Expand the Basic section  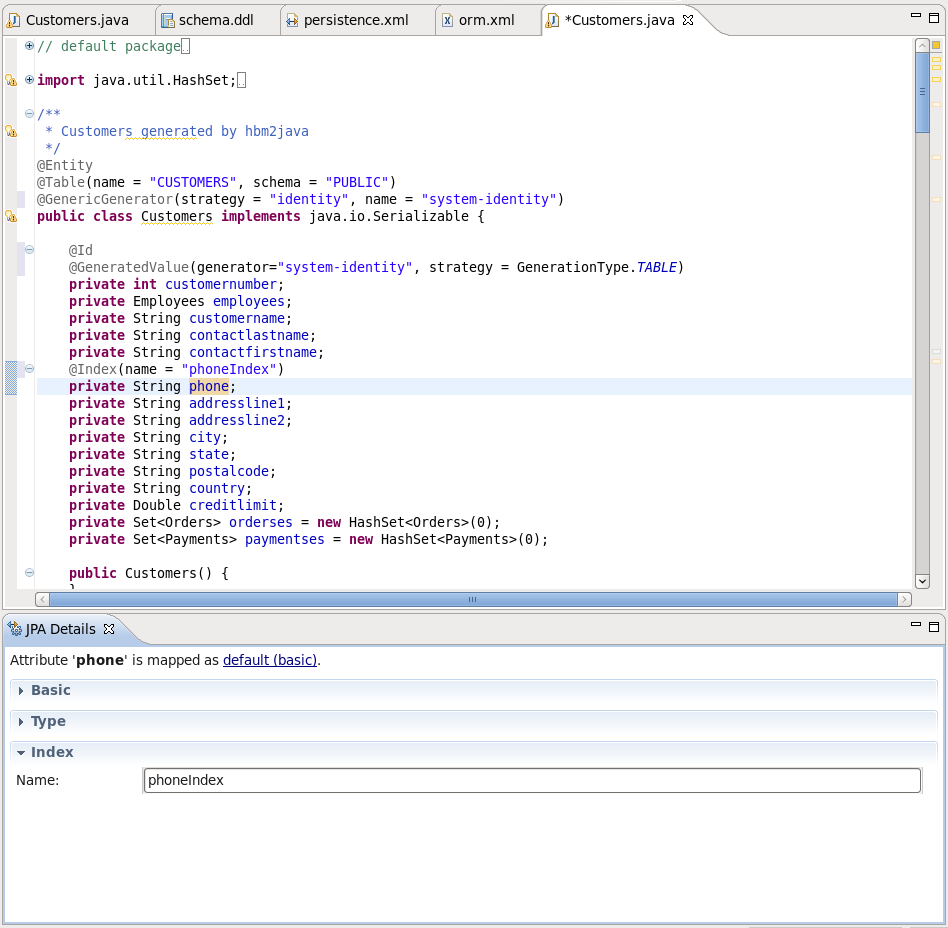(23, 690)
